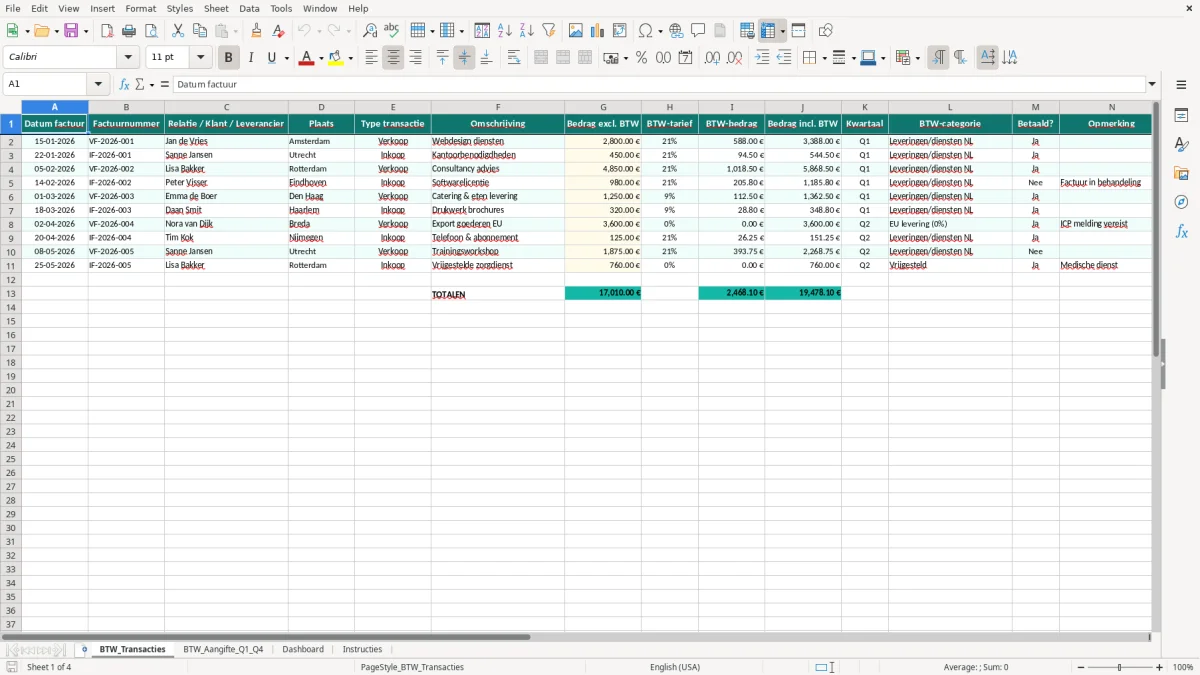Viewport: 1200px width, 675px height.
Task: Click the Sort Descending icon
Action: [527, 31]
